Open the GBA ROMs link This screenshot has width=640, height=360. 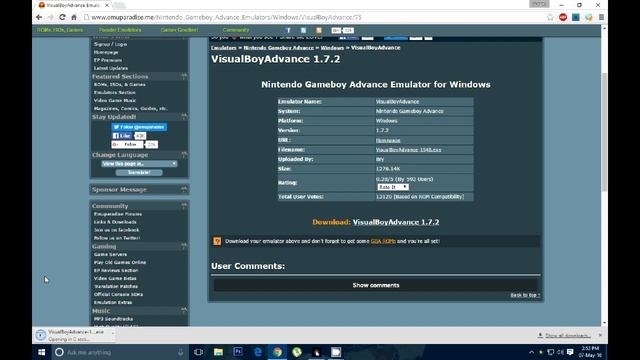tap(383, 241)
